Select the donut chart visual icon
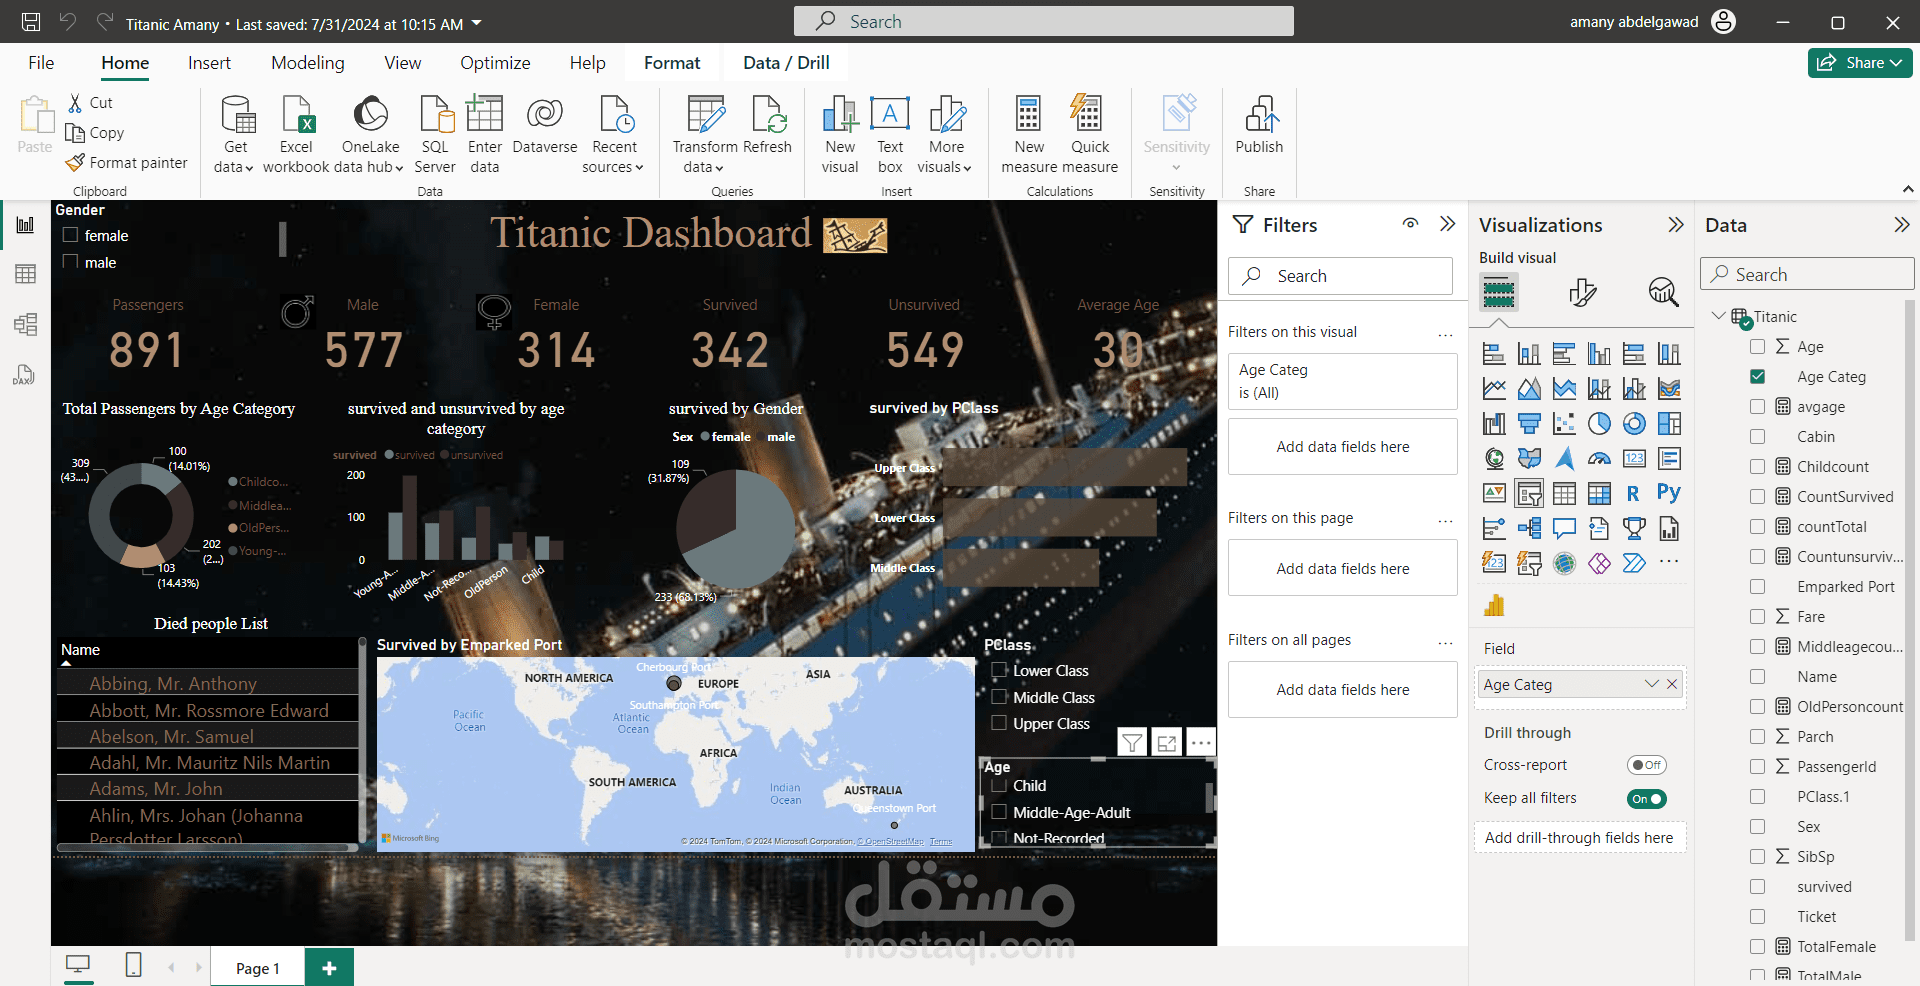Screen dimensions: 1920x986 click(x=1634, y=424)
